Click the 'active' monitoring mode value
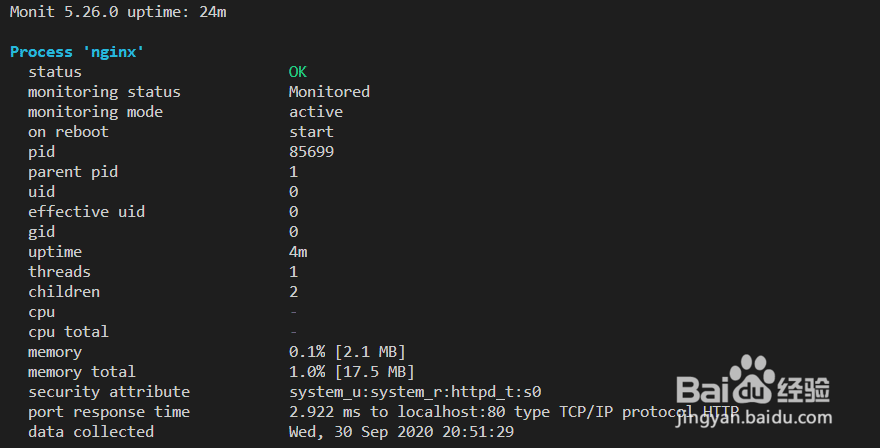The width and height of the screenshot is (880, 448). (316, 112)
